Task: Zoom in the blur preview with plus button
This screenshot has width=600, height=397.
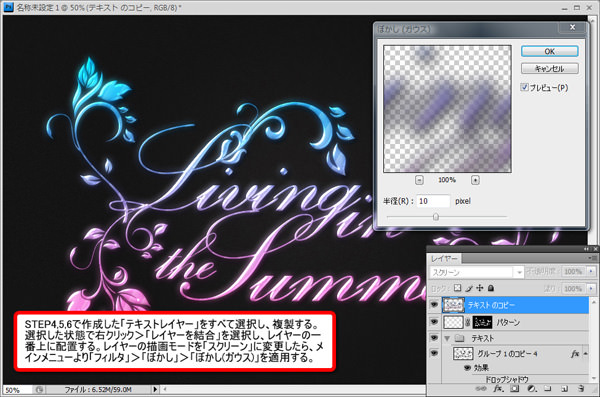Action: click(475, 180)
